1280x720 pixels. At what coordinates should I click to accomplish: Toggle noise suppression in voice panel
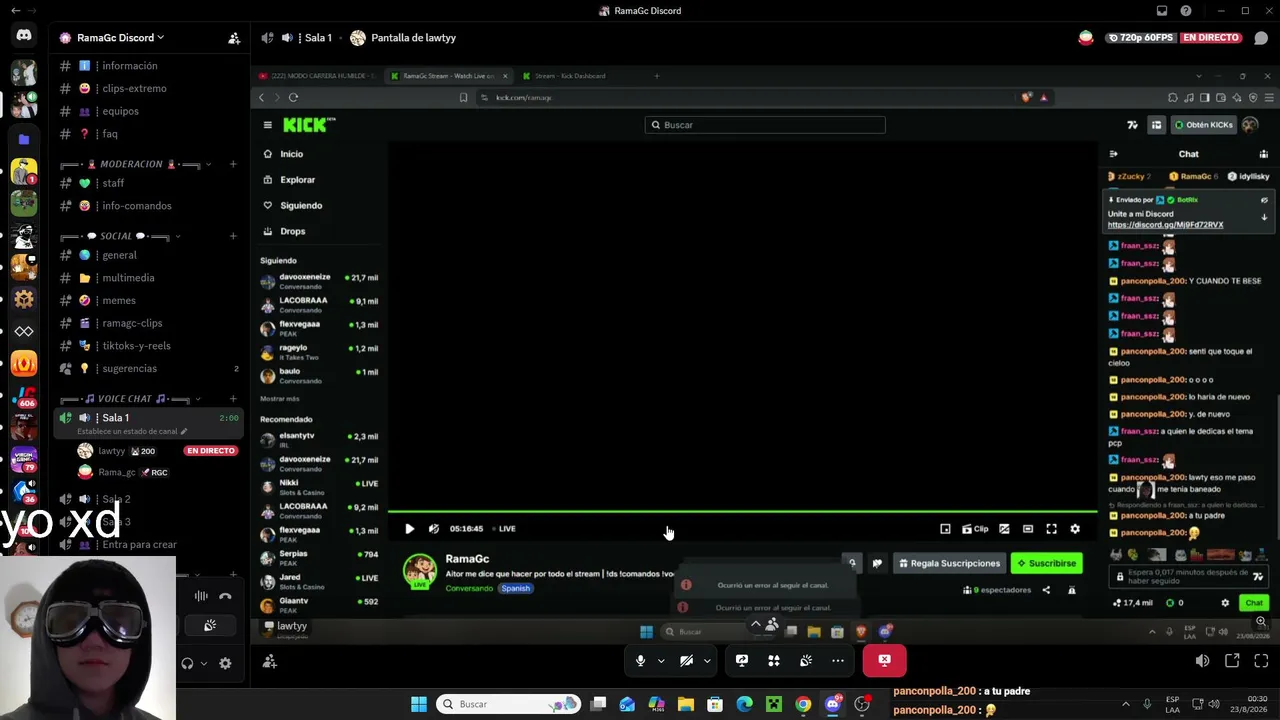pos(201,597)
